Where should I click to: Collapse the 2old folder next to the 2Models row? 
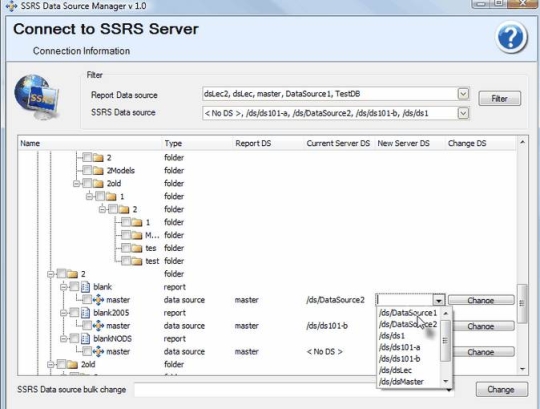tap(76, 183)
